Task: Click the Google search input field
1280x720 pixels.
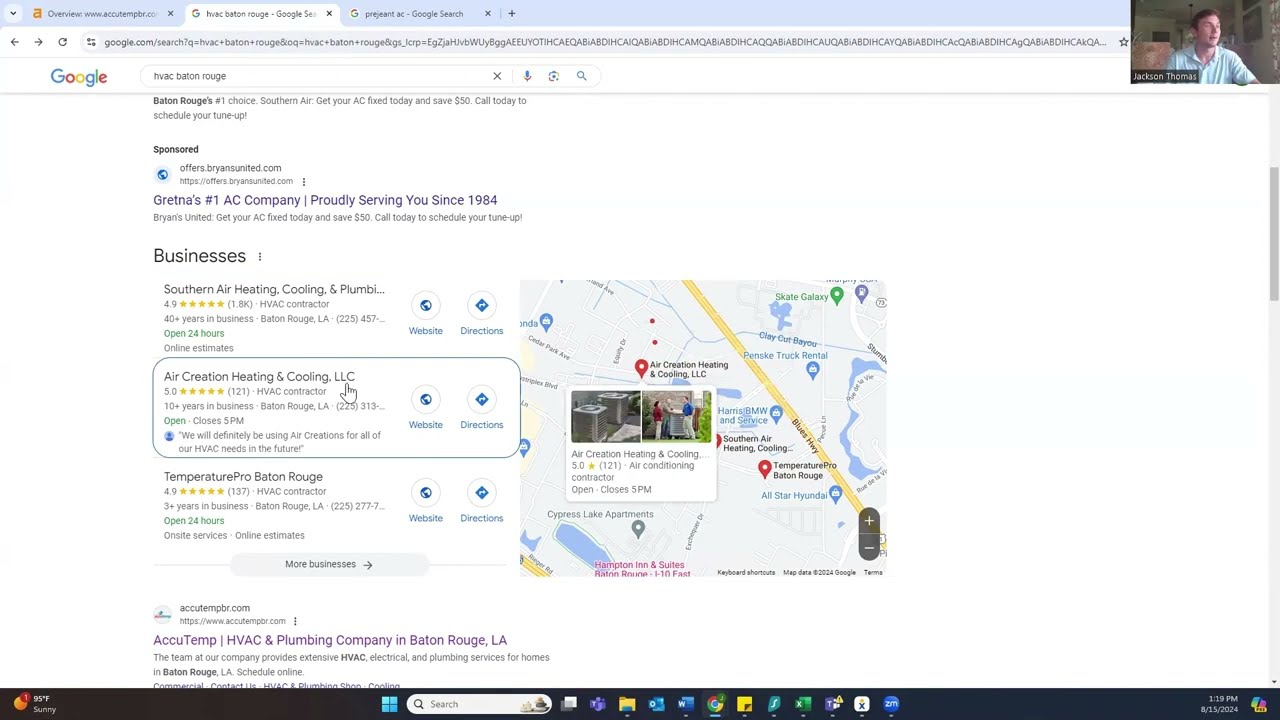Action: coord(320,76)
